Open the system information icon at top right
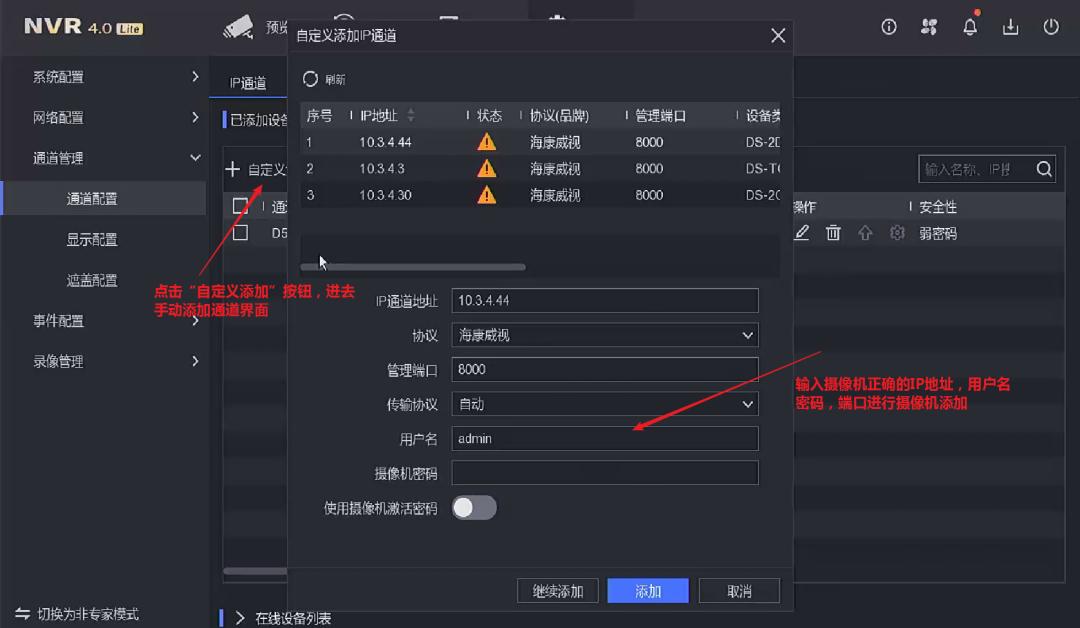This screenshot has width=1080, height=628. pyautogui.click(x=888, y=27)
